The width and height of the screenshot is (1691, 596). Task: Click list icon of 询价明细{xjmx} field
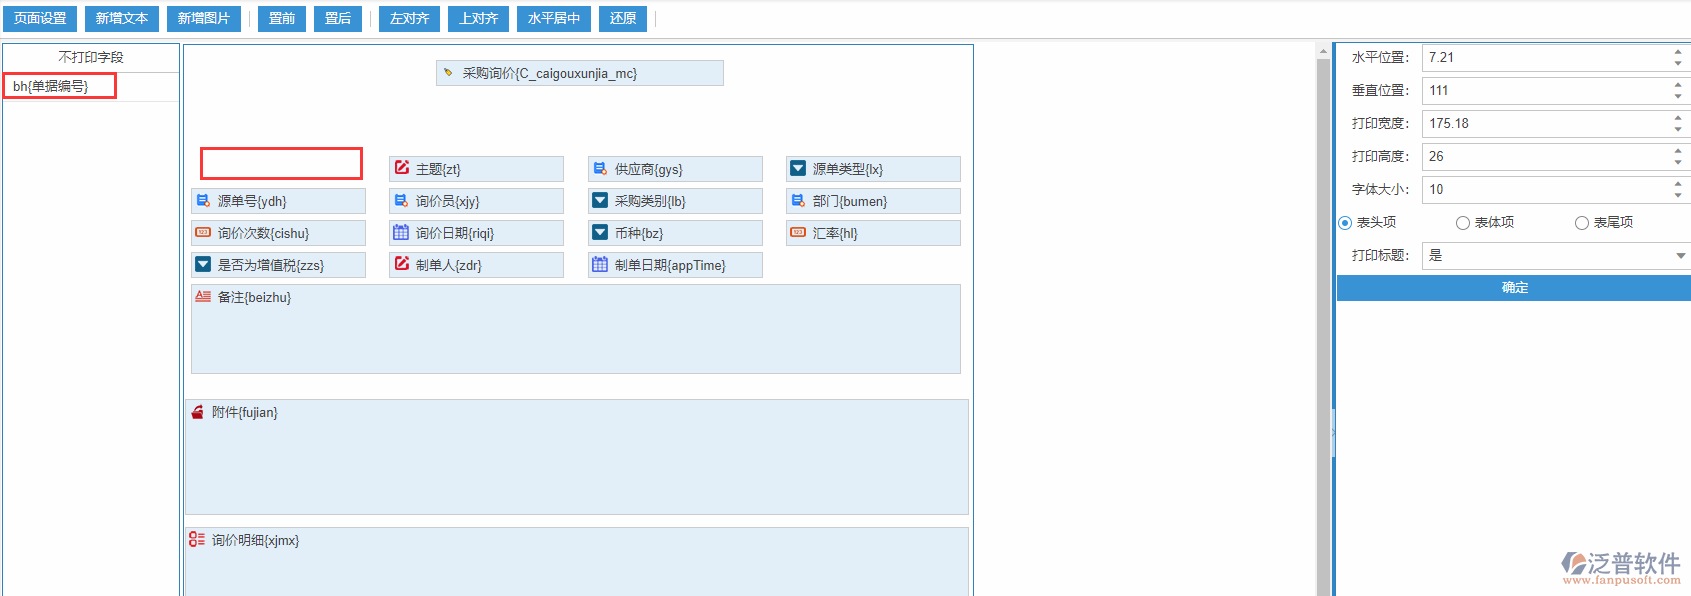point(197,539)
